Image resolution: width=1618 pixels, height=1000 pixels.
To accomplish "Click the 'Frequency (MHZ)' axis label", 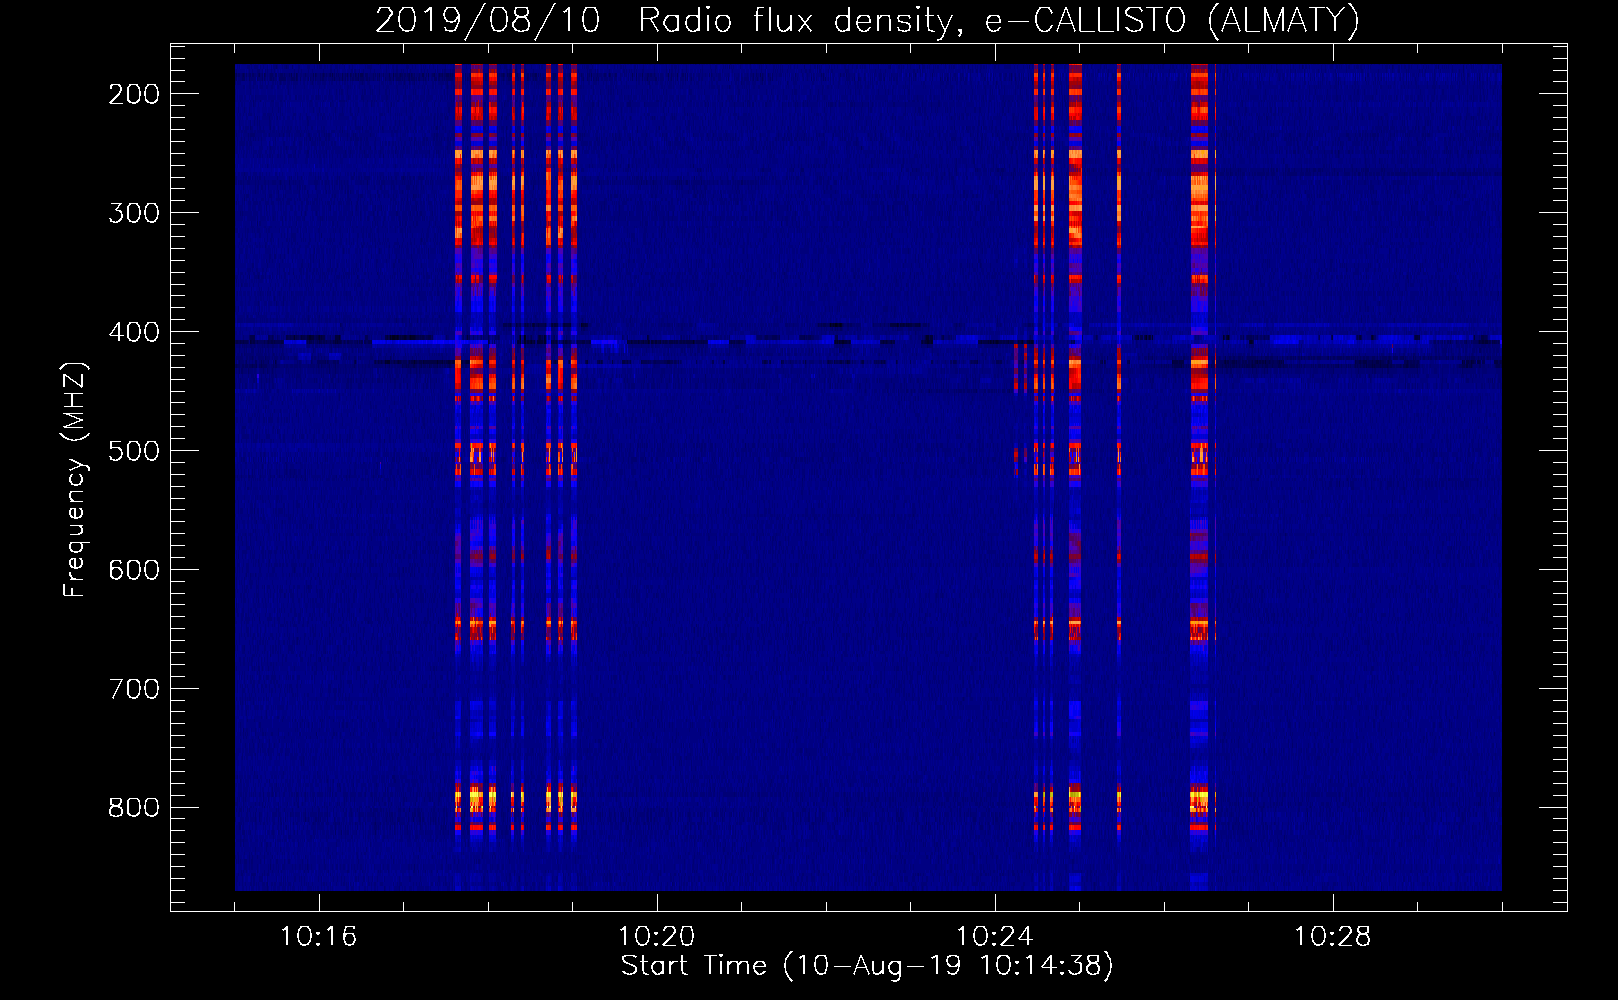I will pos(76,479).
